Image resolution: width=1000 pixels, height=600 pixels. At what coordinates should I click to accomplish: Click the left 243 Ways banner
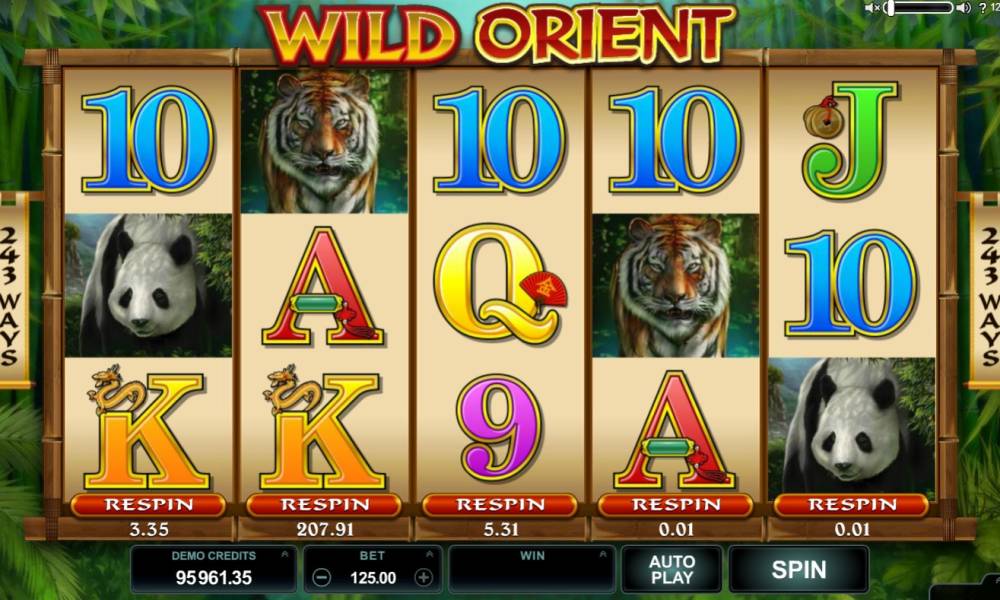[x=13, y=290]
